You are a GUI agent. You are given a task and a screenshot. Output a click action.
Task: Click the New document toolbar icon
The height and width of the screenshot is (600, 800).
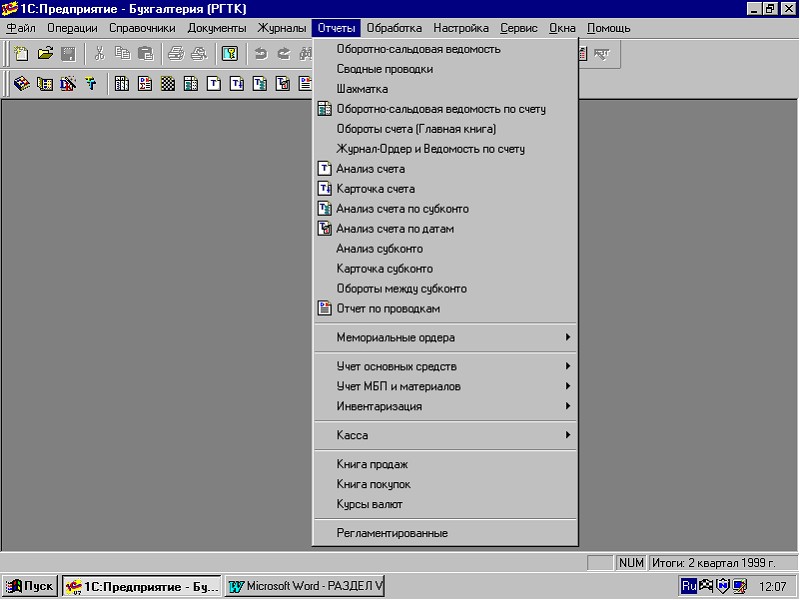point(21,54)
